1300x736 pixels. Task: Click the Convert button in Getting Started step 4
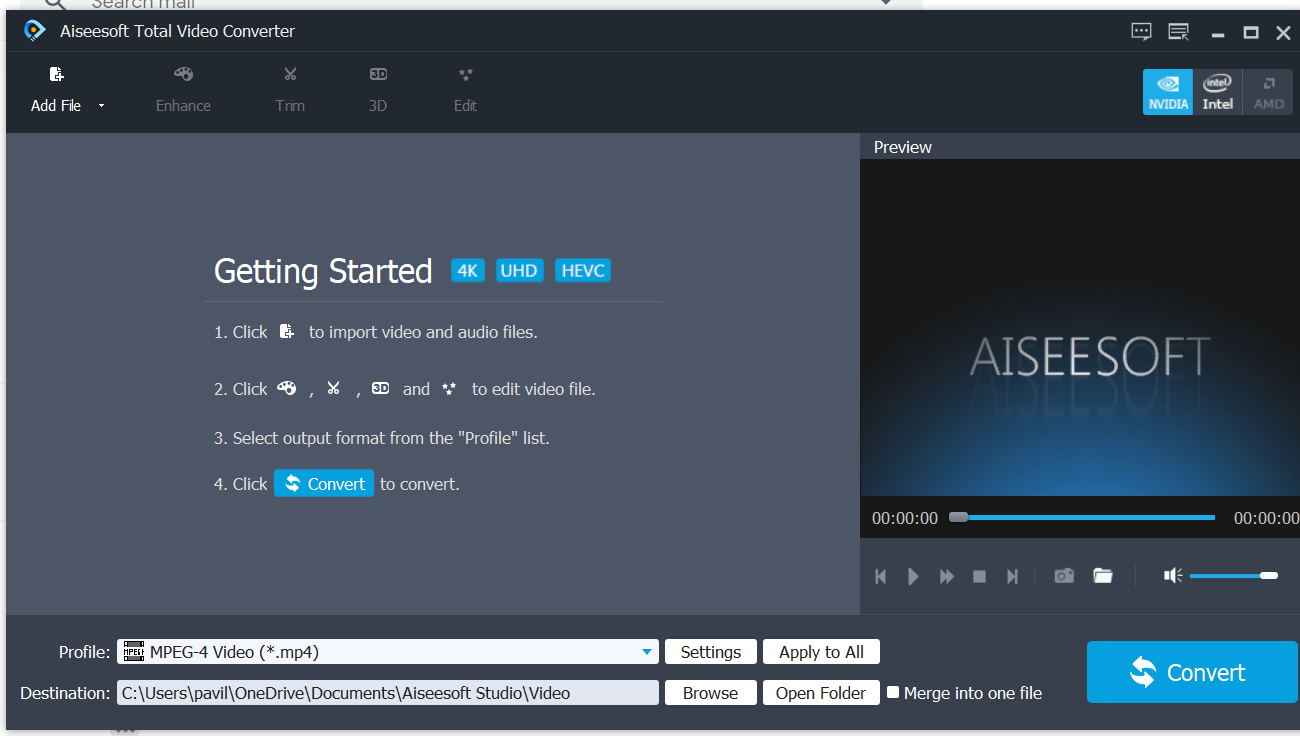click(324, 484)
